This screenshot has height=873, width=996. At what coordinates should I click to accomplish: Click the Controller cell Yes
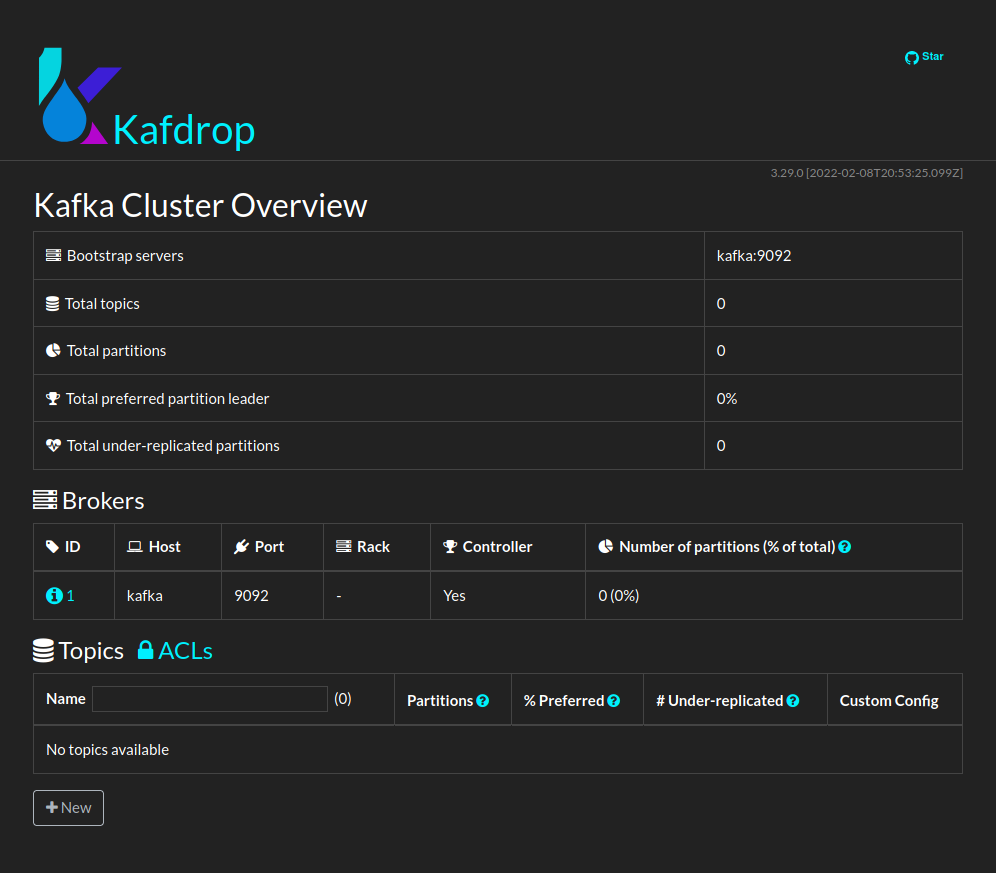click(454, 596)
